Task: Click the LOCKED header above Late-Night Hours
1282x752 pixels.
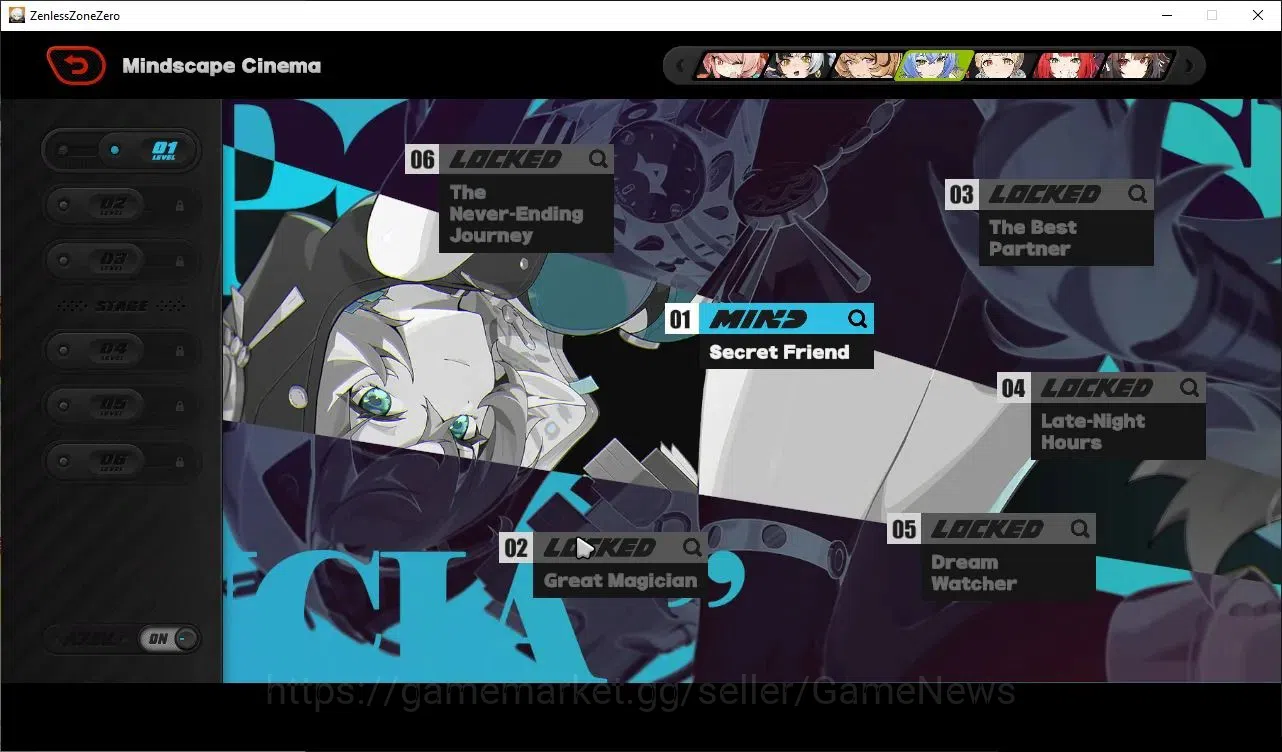Action: [1118, 387]
